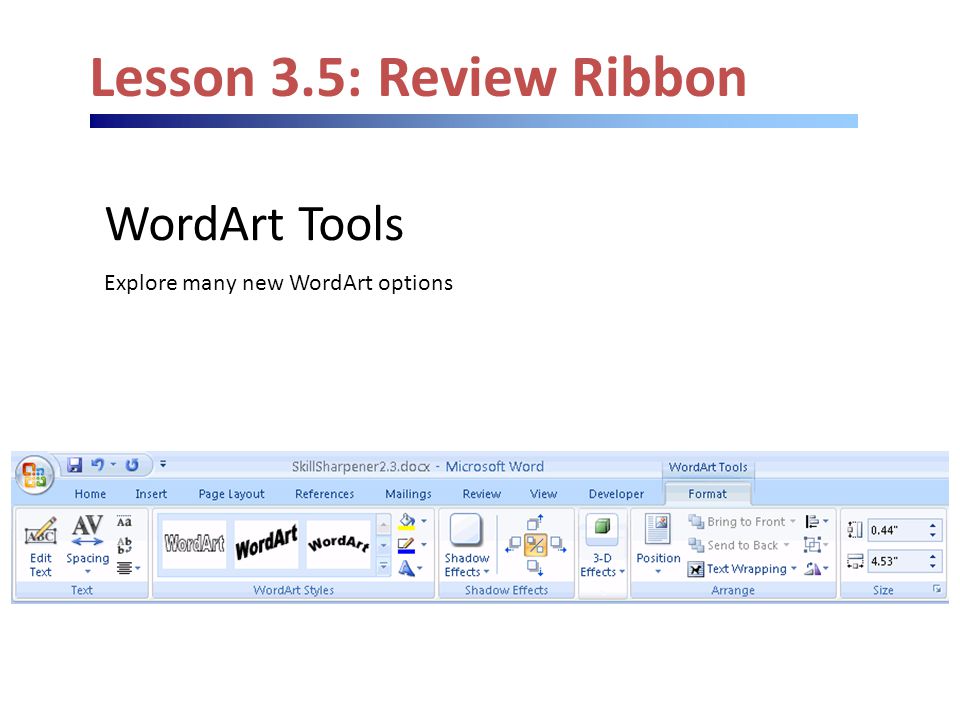The width and height of the screenshot is (960, 720).
Task: Open the Bring to Front dropdown arrow
Action: (793, 522)
